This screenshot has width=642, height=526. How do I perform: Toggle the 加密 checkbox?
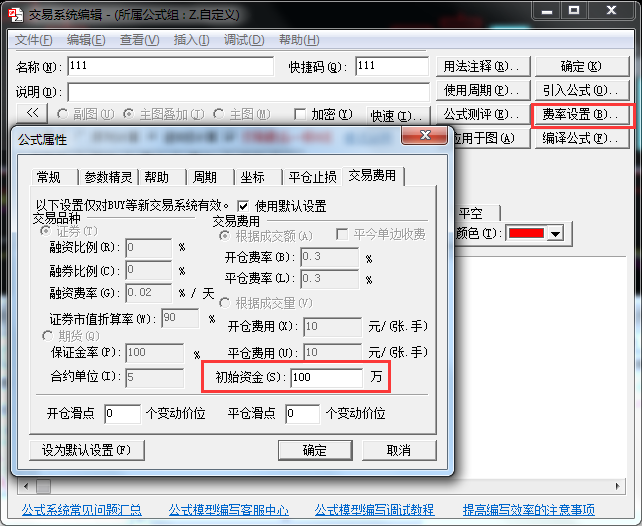click(300, 114)
